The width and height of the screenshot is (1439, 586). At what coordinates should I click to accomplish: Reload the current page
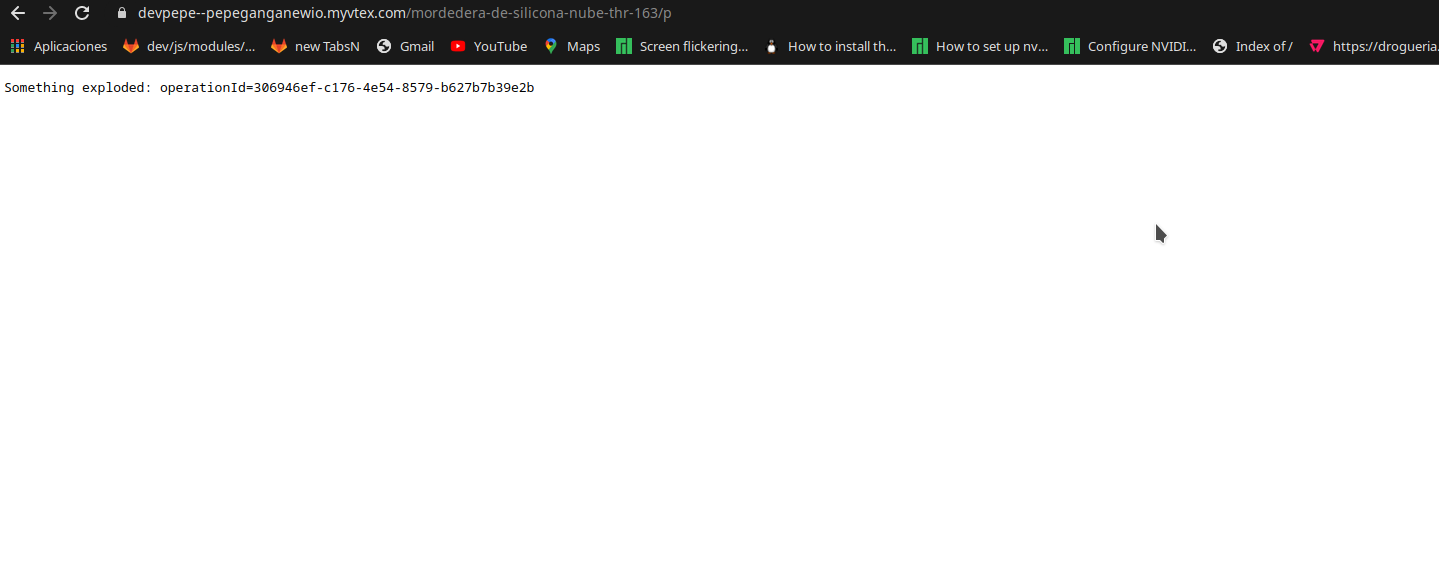pyautogui.click(x=81, y=13)
